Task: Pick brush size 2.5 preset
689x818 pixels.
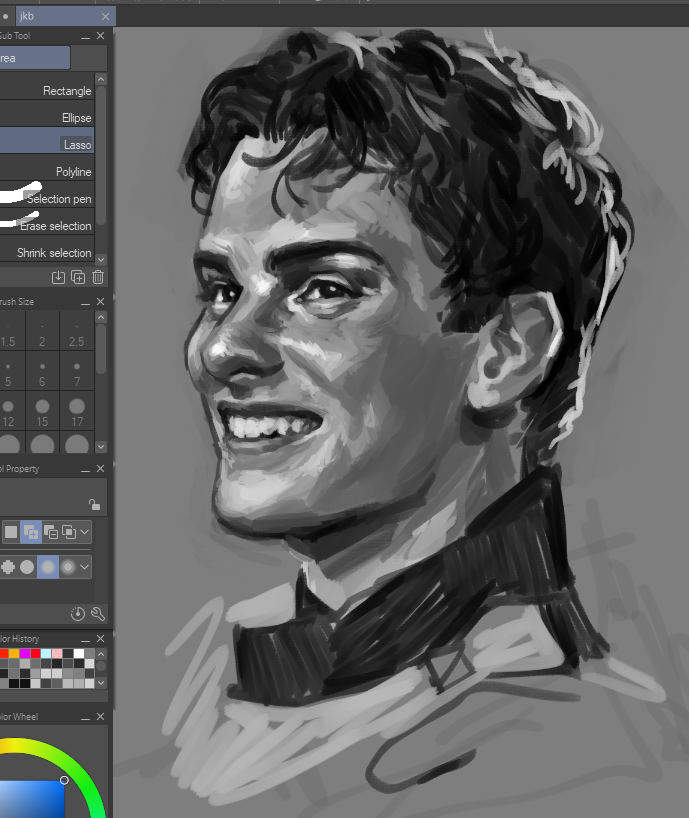Action: coord(77,331)
